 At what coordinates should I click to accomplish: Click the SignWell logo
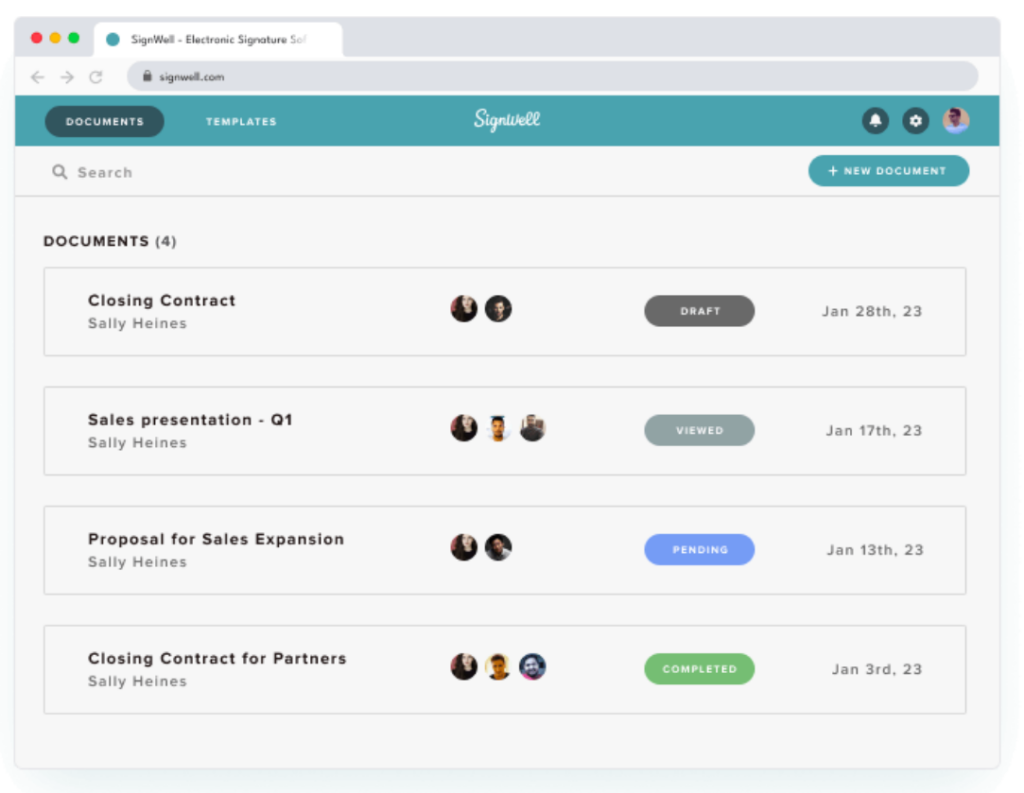(507, 120)
